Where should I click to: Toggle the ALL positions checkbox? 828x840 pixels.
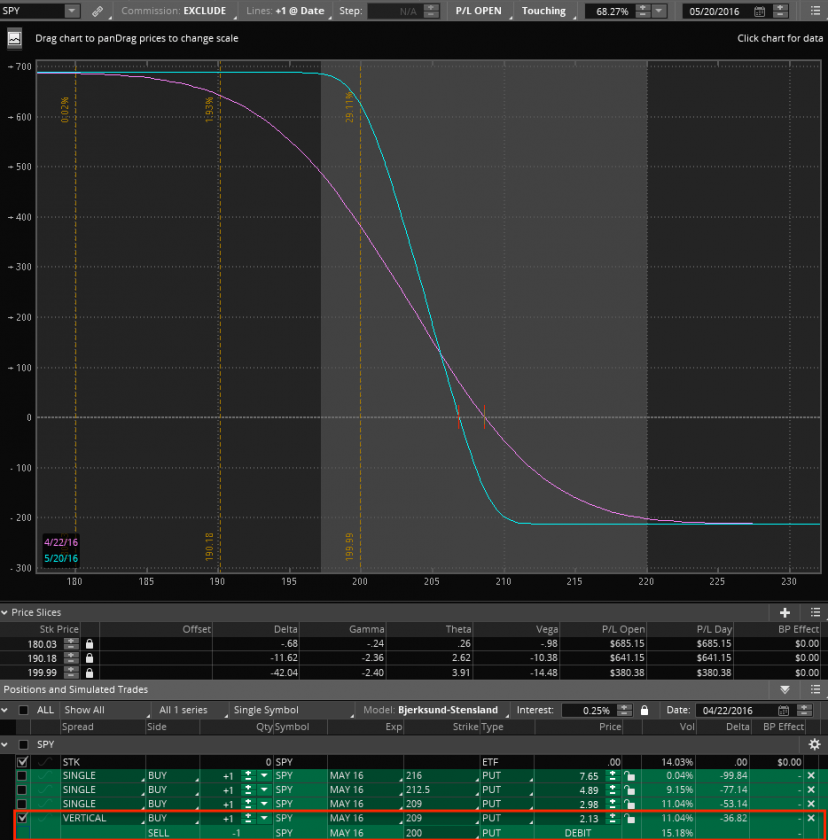[x=23, y=710]
